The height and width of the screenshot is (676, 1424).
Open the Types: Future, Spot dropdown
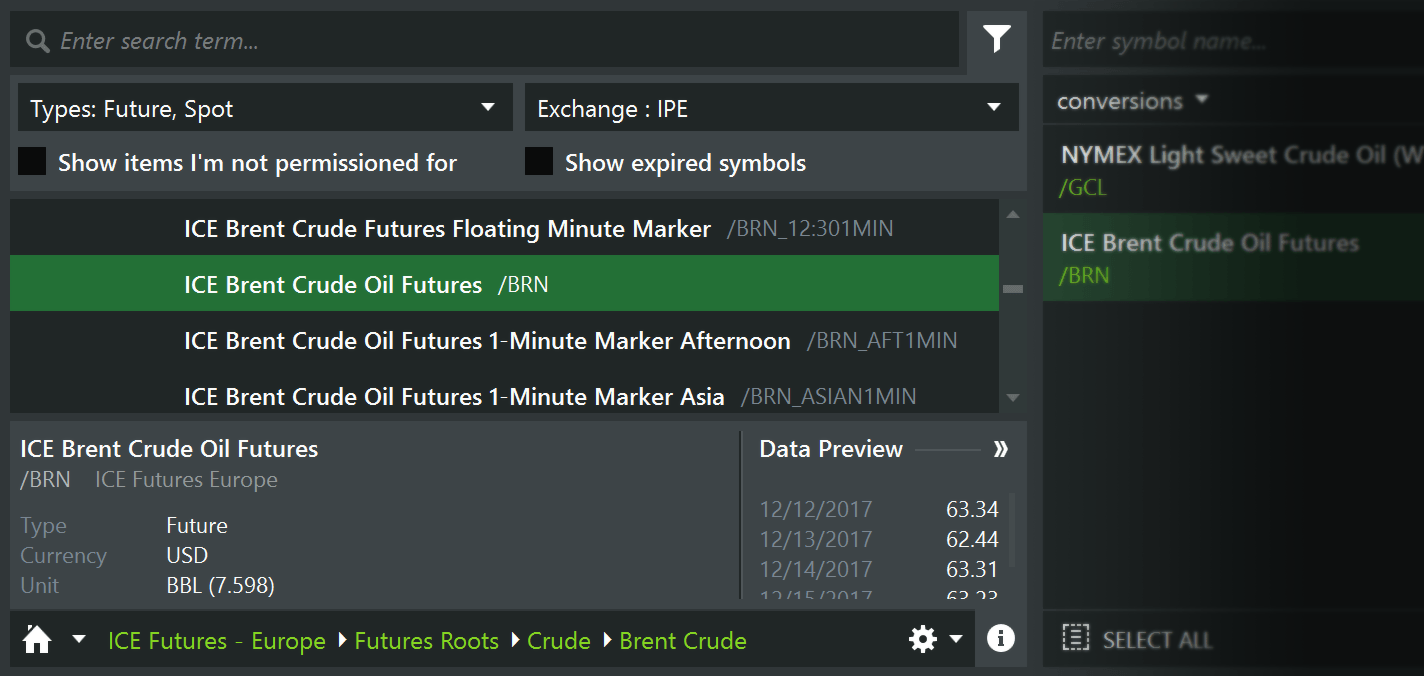click(x=265, y=108)
